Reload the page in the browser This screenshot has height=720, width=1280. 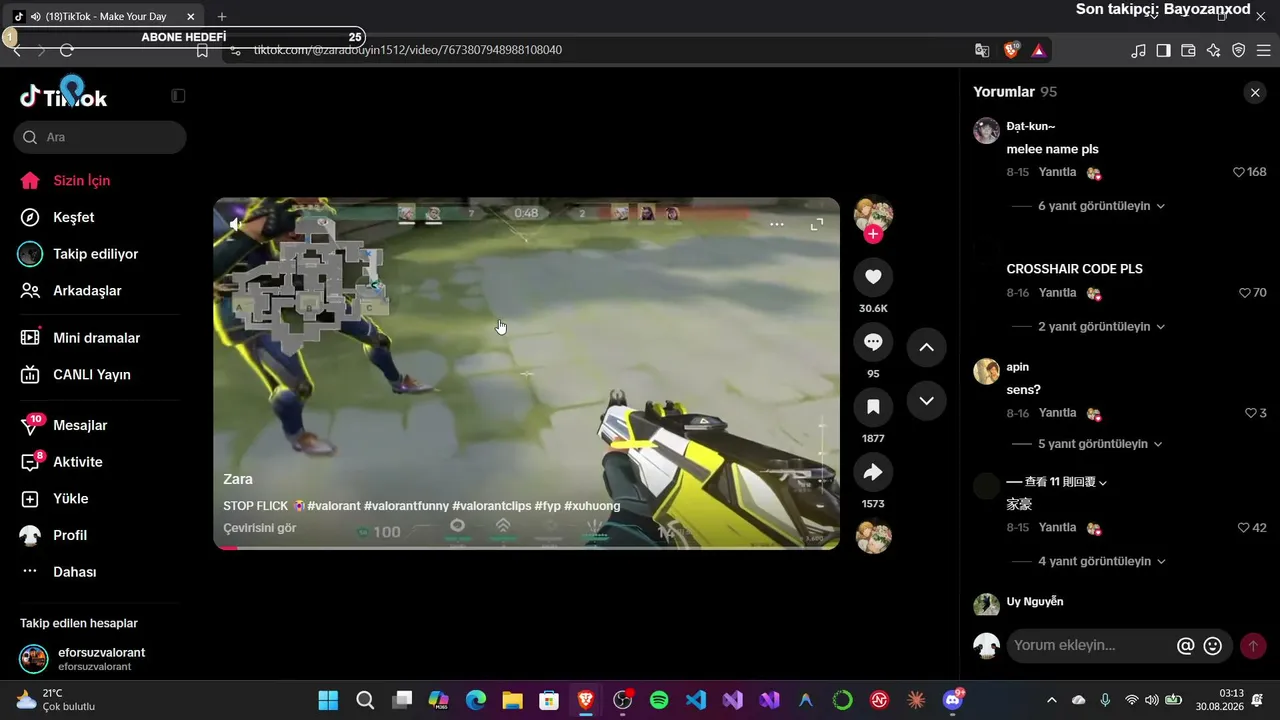(x=67, y=50)
